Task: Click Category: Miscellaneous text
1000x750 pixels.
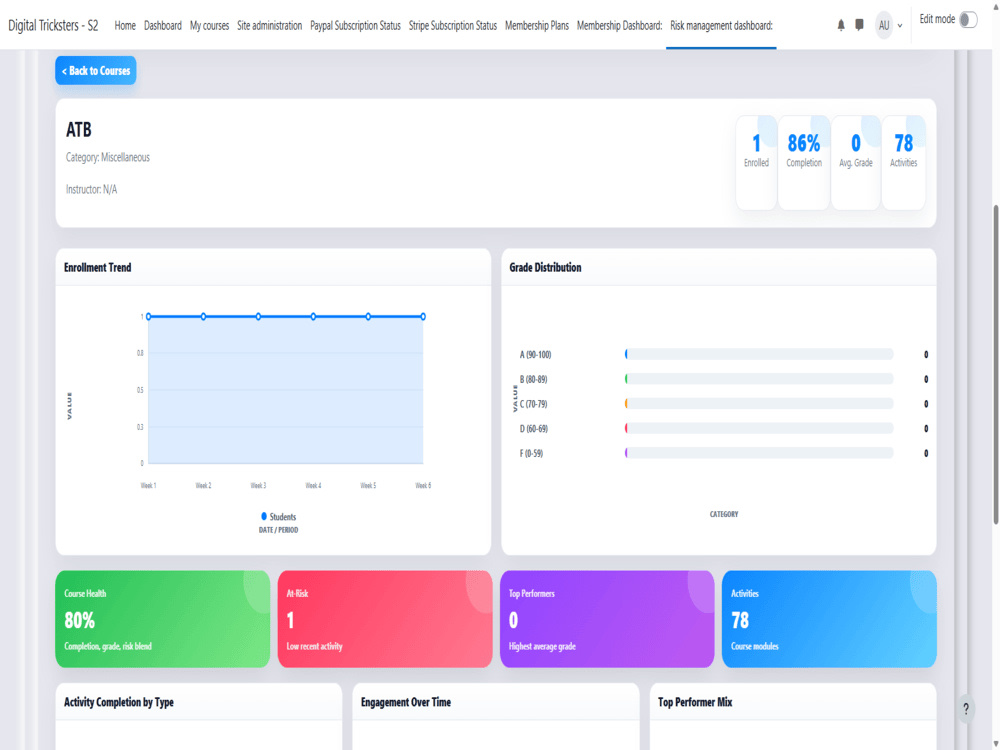Action: tap(108, 158)
